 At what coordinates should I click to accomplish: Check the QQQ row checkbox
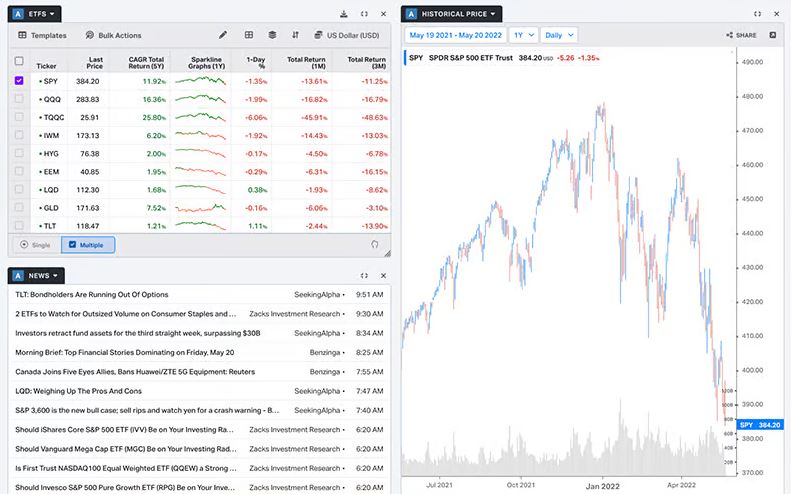pos(19,99)
